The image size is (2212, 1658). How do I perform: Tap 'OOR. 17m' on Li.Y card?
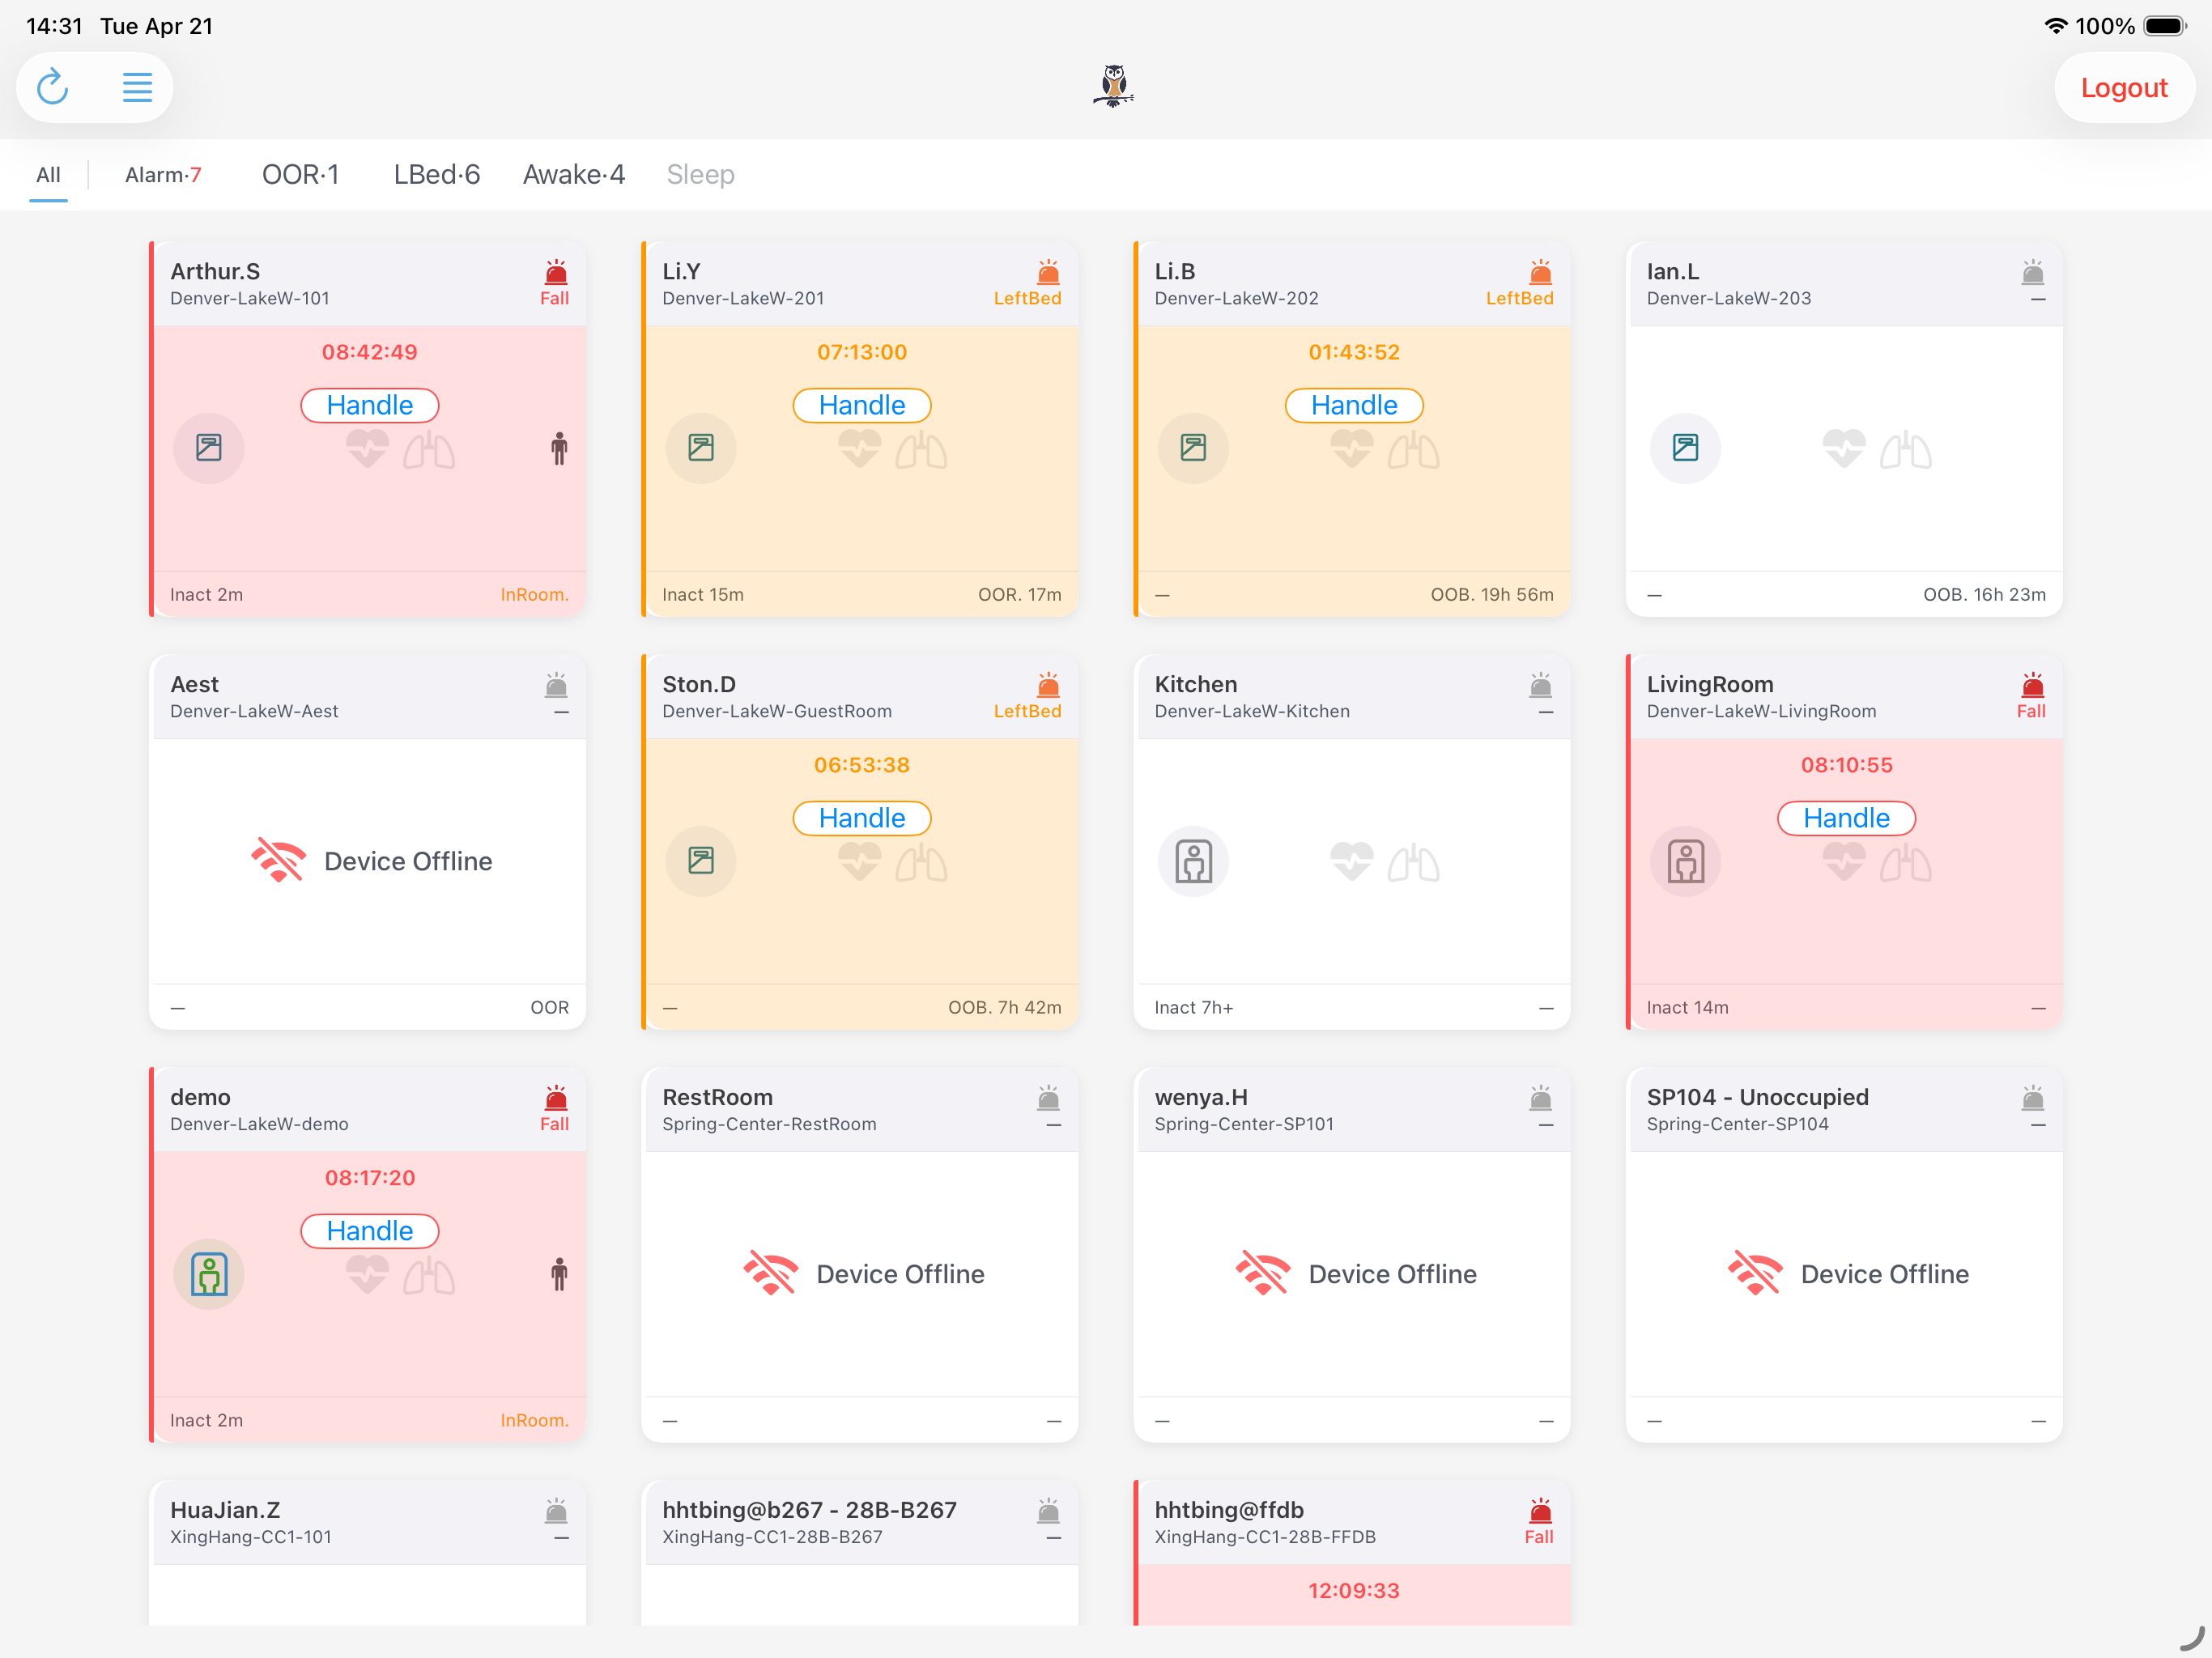1020,595
